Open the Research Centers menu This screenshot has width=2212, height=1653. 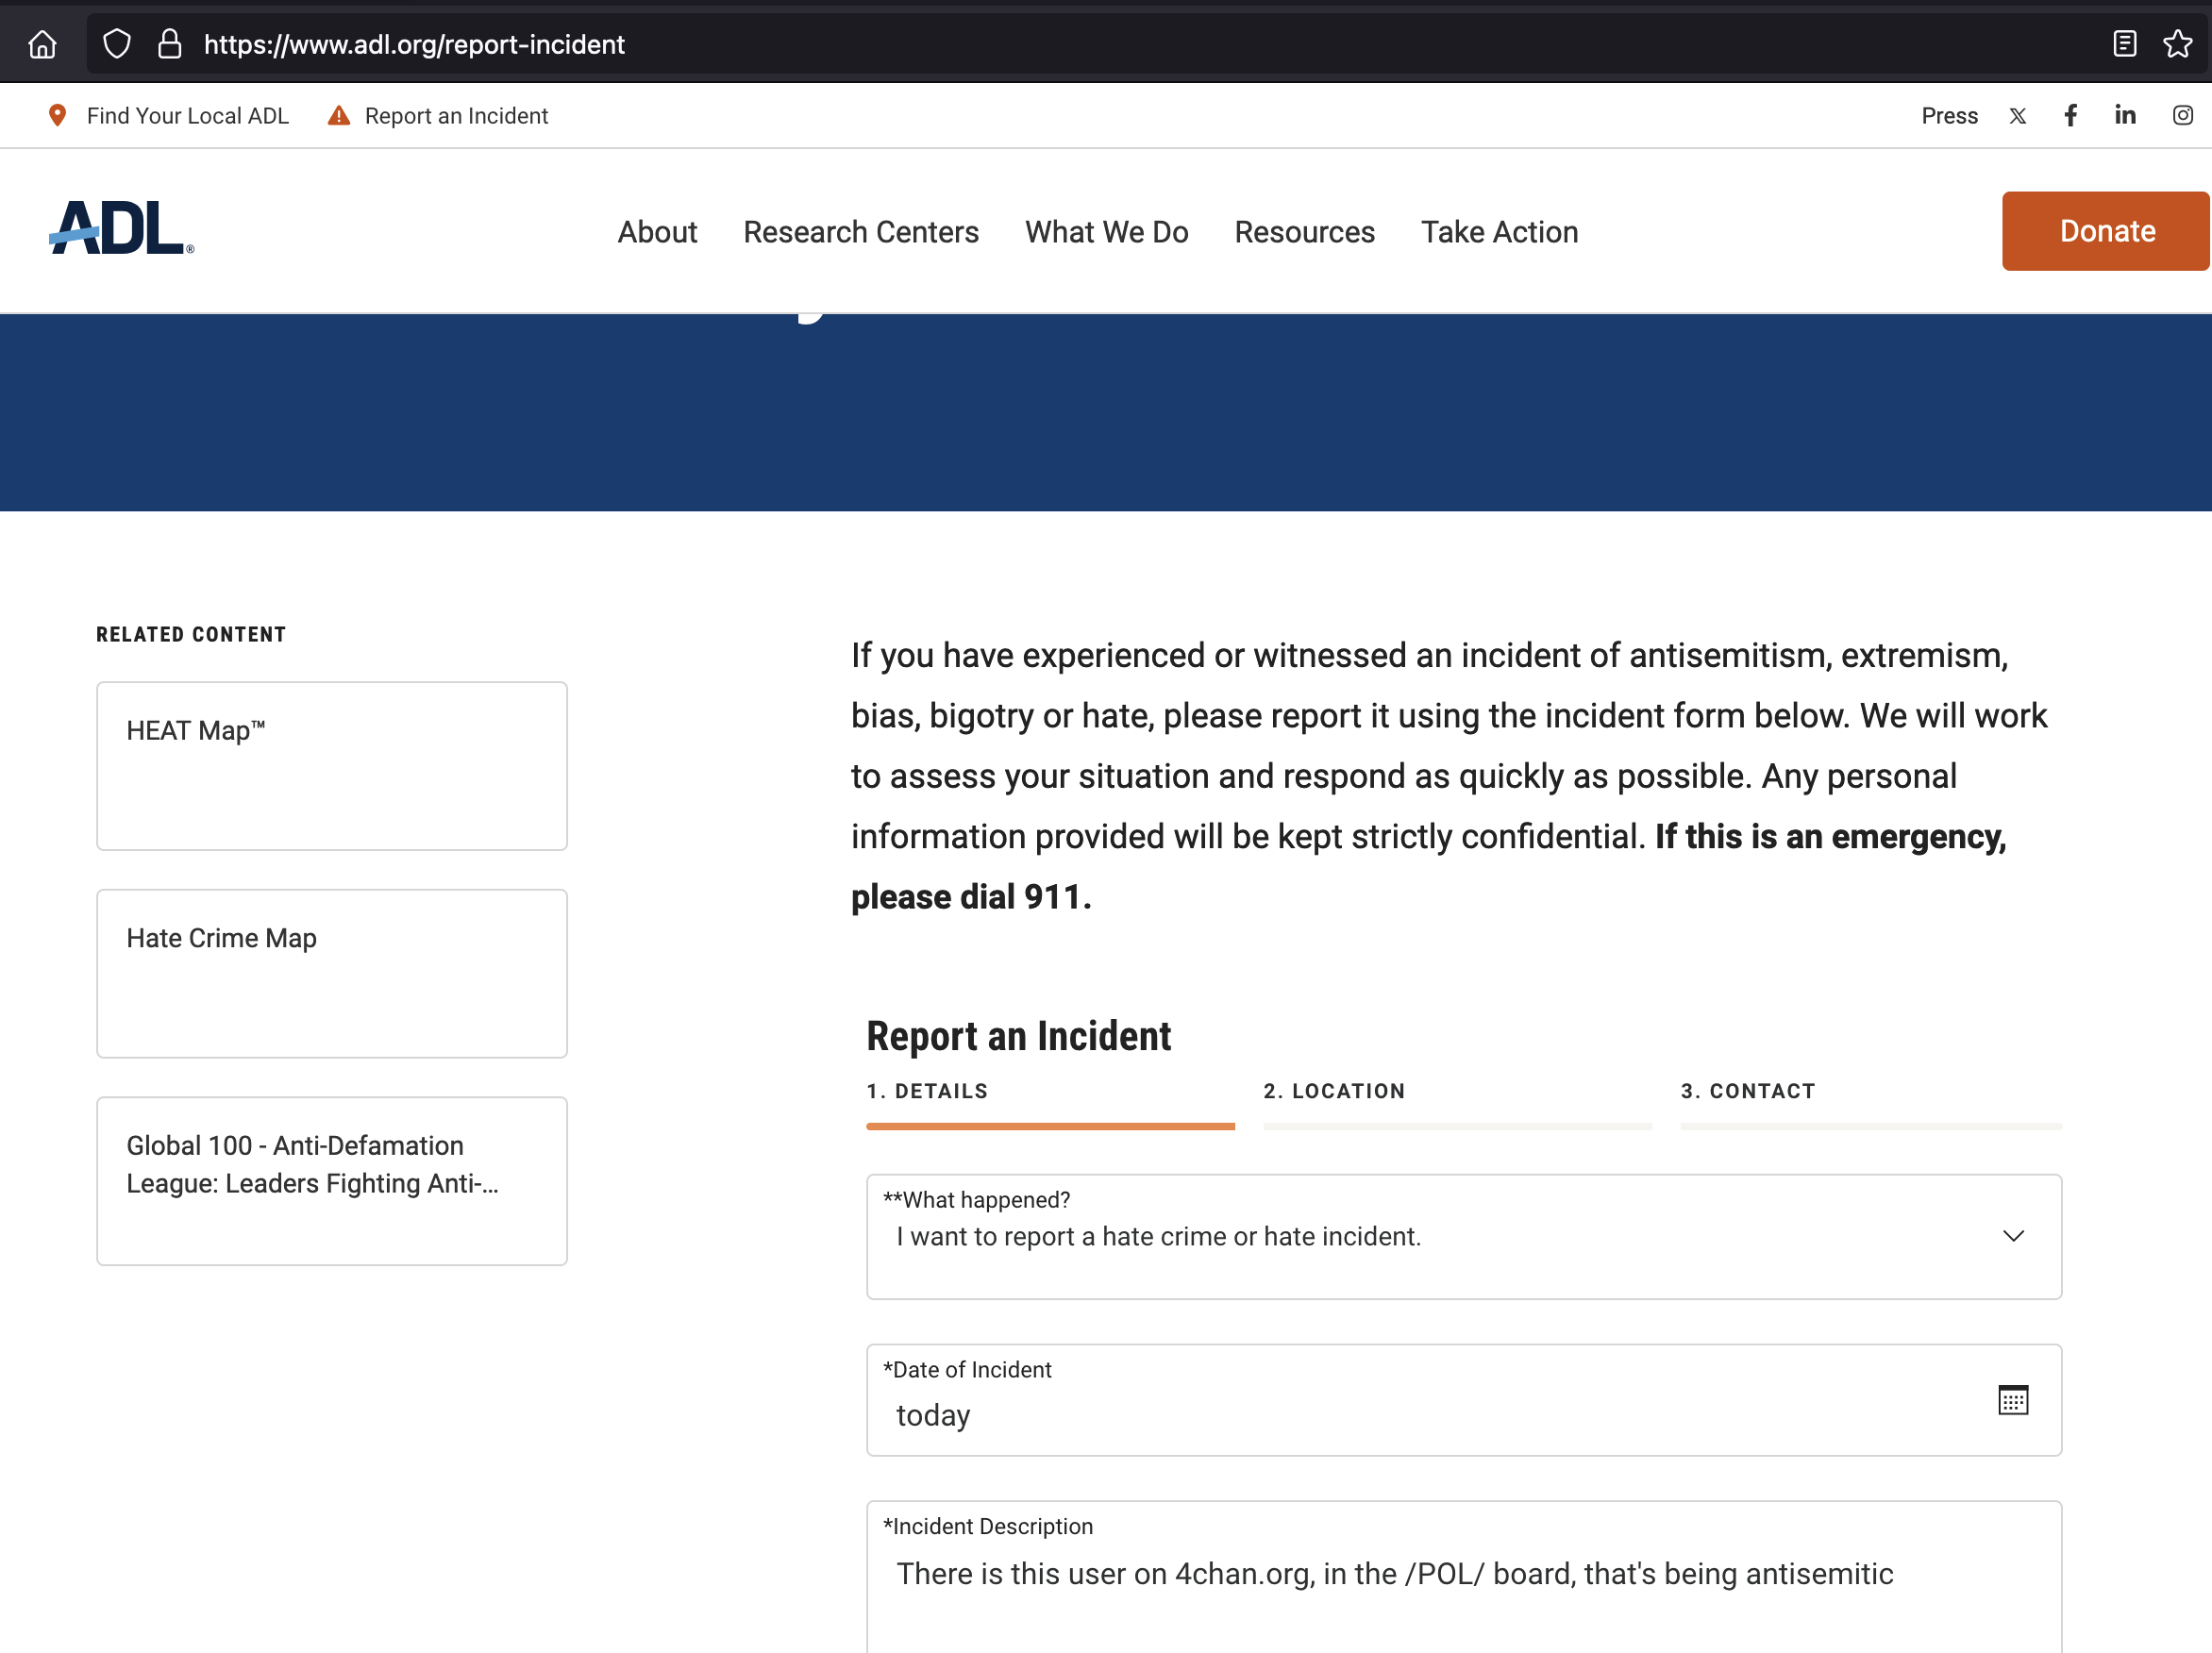(x=860, y=232)
